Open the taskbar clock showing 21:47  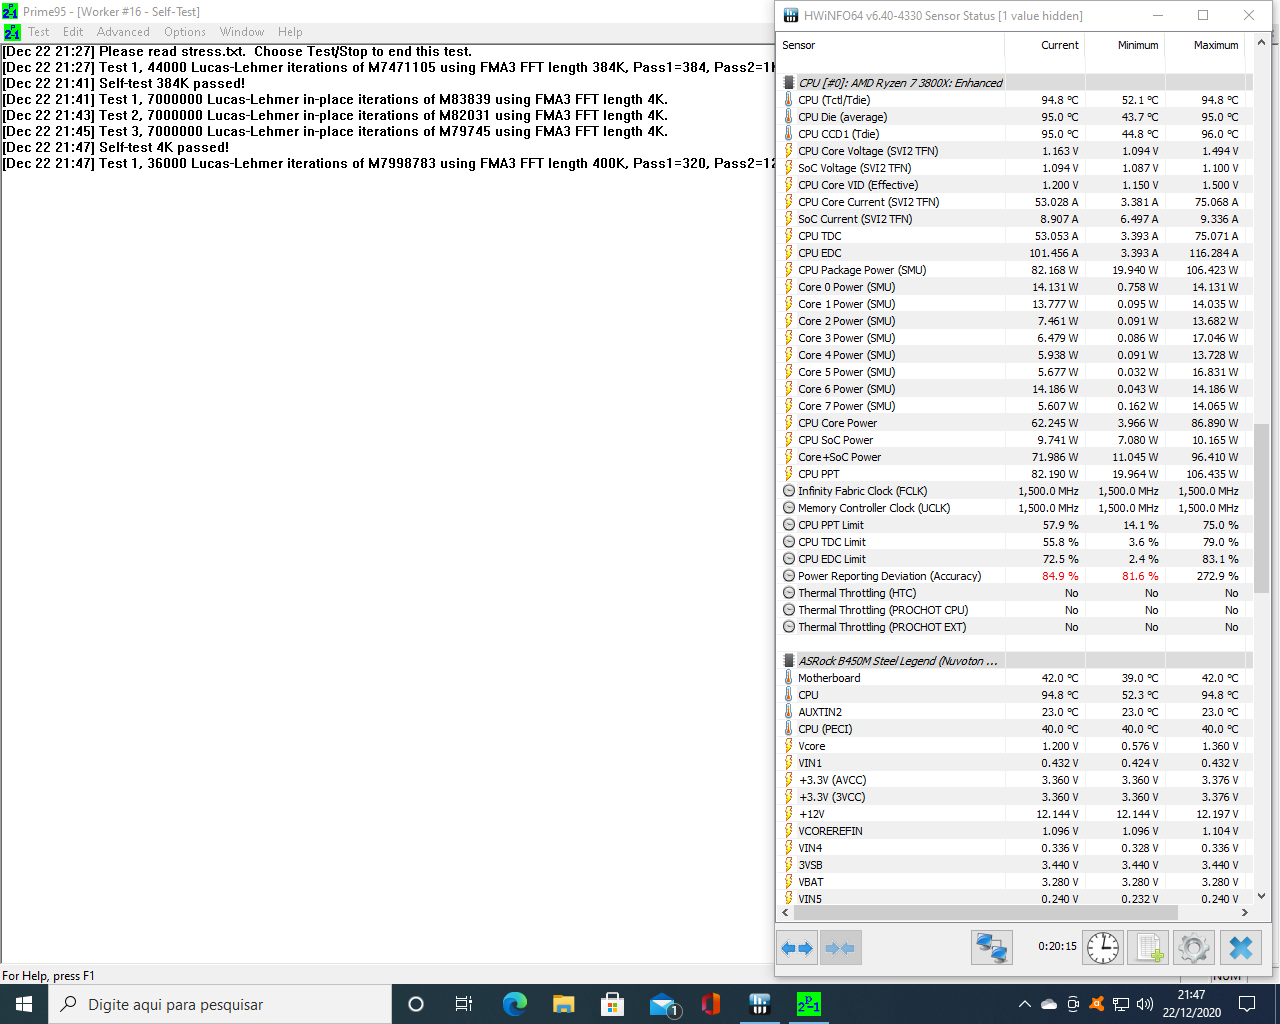pyautogui.click(x=1191, y=1004)
